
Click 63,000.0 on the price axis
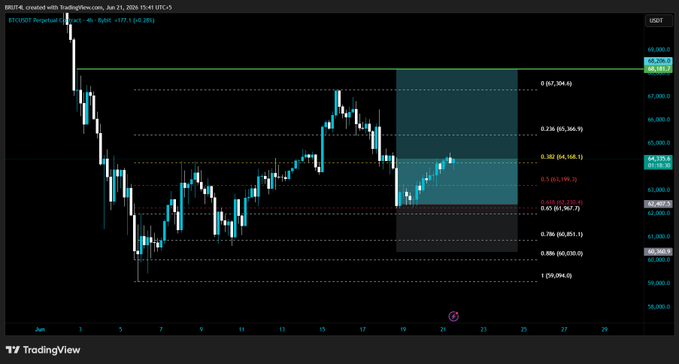coord(659,190)
